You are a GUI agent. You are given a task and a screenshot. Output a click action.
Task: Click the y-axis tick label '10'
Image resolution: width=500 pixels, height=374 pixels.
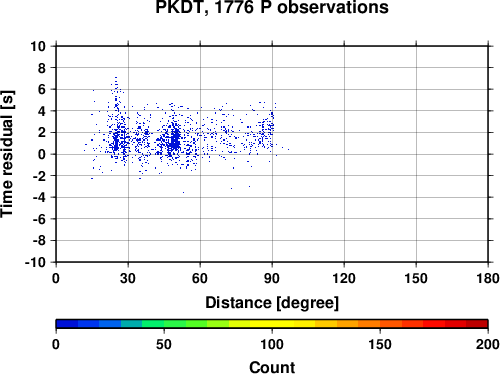[x=38, y=46]
